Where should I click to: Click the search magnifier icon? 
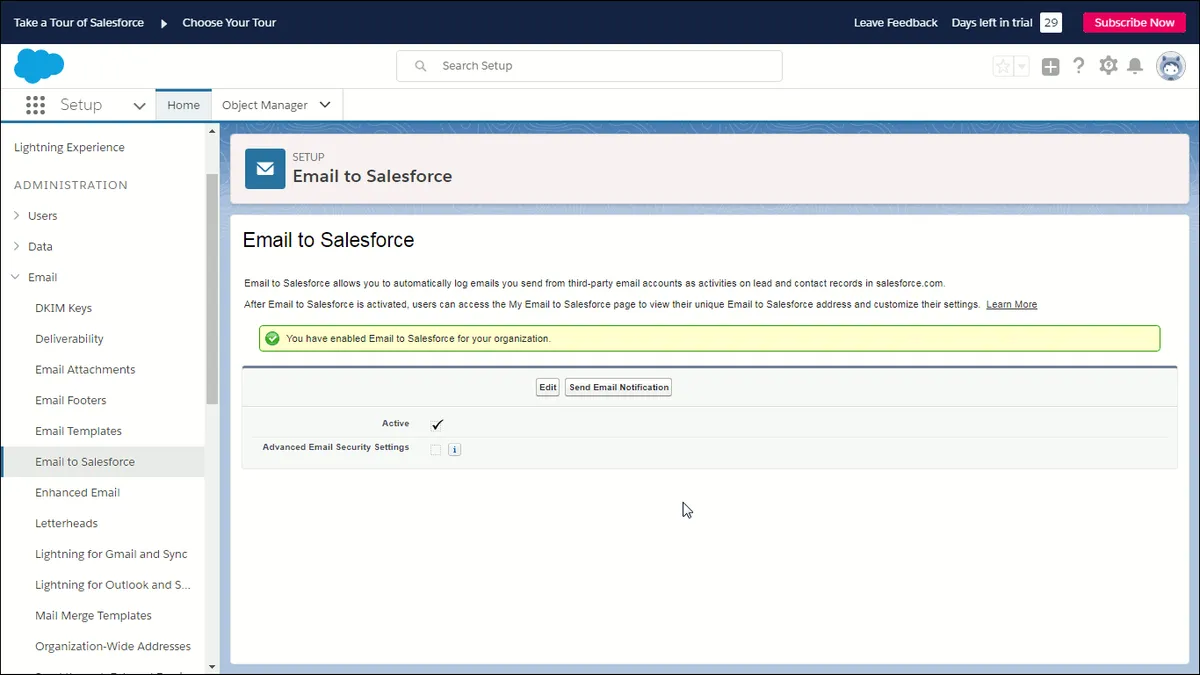pos(421,66)
